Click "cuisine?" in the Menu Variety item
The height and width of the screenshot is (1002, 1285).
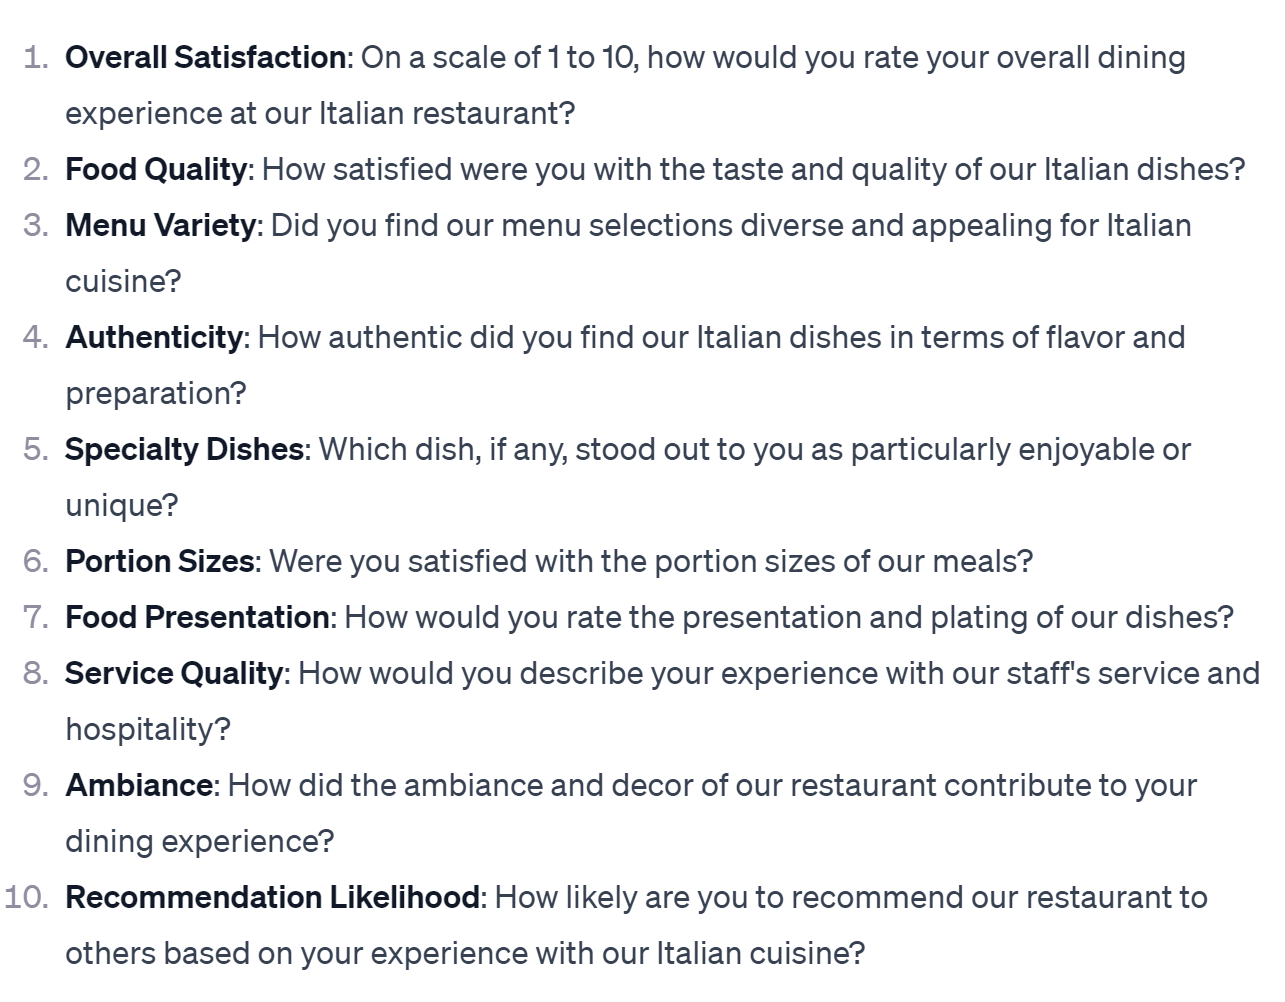(x=123, y=282)
